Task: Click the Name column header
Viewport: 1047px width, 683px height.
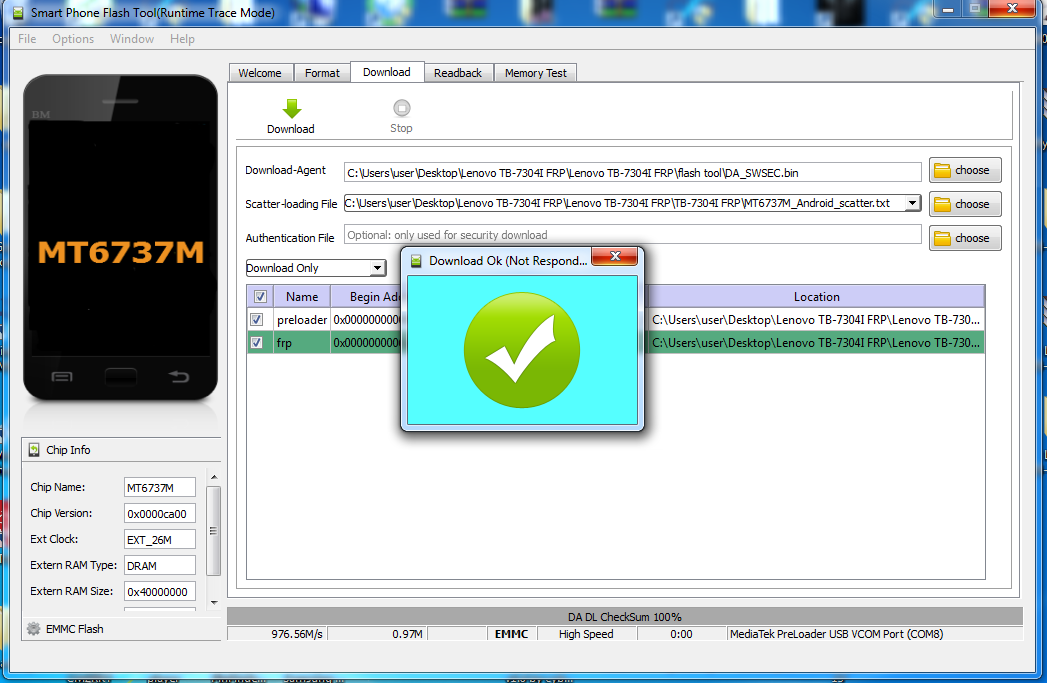Action: [x=302, y=296]
